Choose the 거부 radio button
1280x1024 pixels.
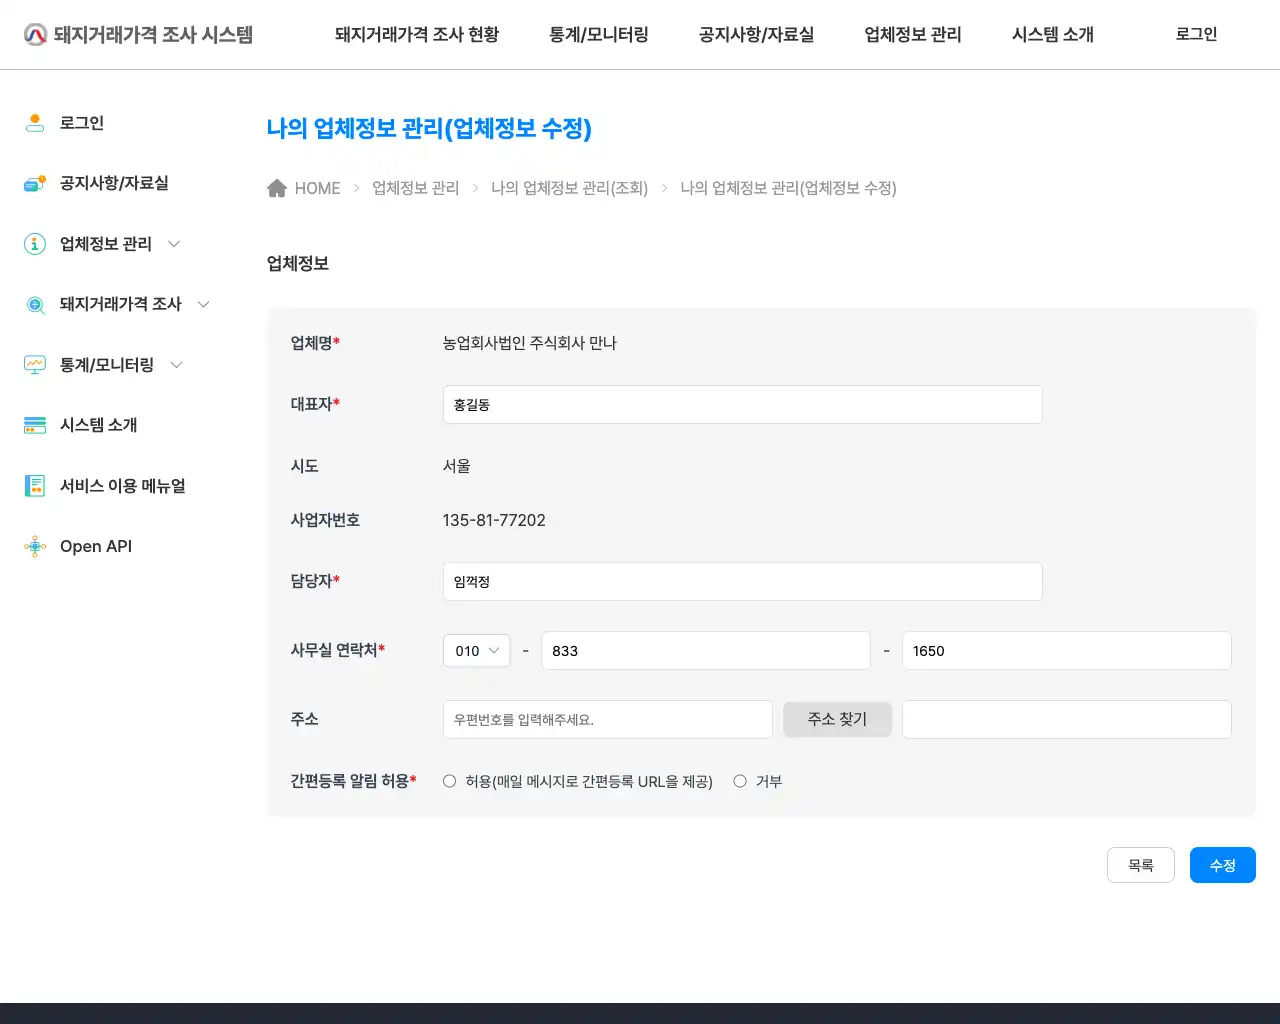pyautogui.click(x=740, y=781)
